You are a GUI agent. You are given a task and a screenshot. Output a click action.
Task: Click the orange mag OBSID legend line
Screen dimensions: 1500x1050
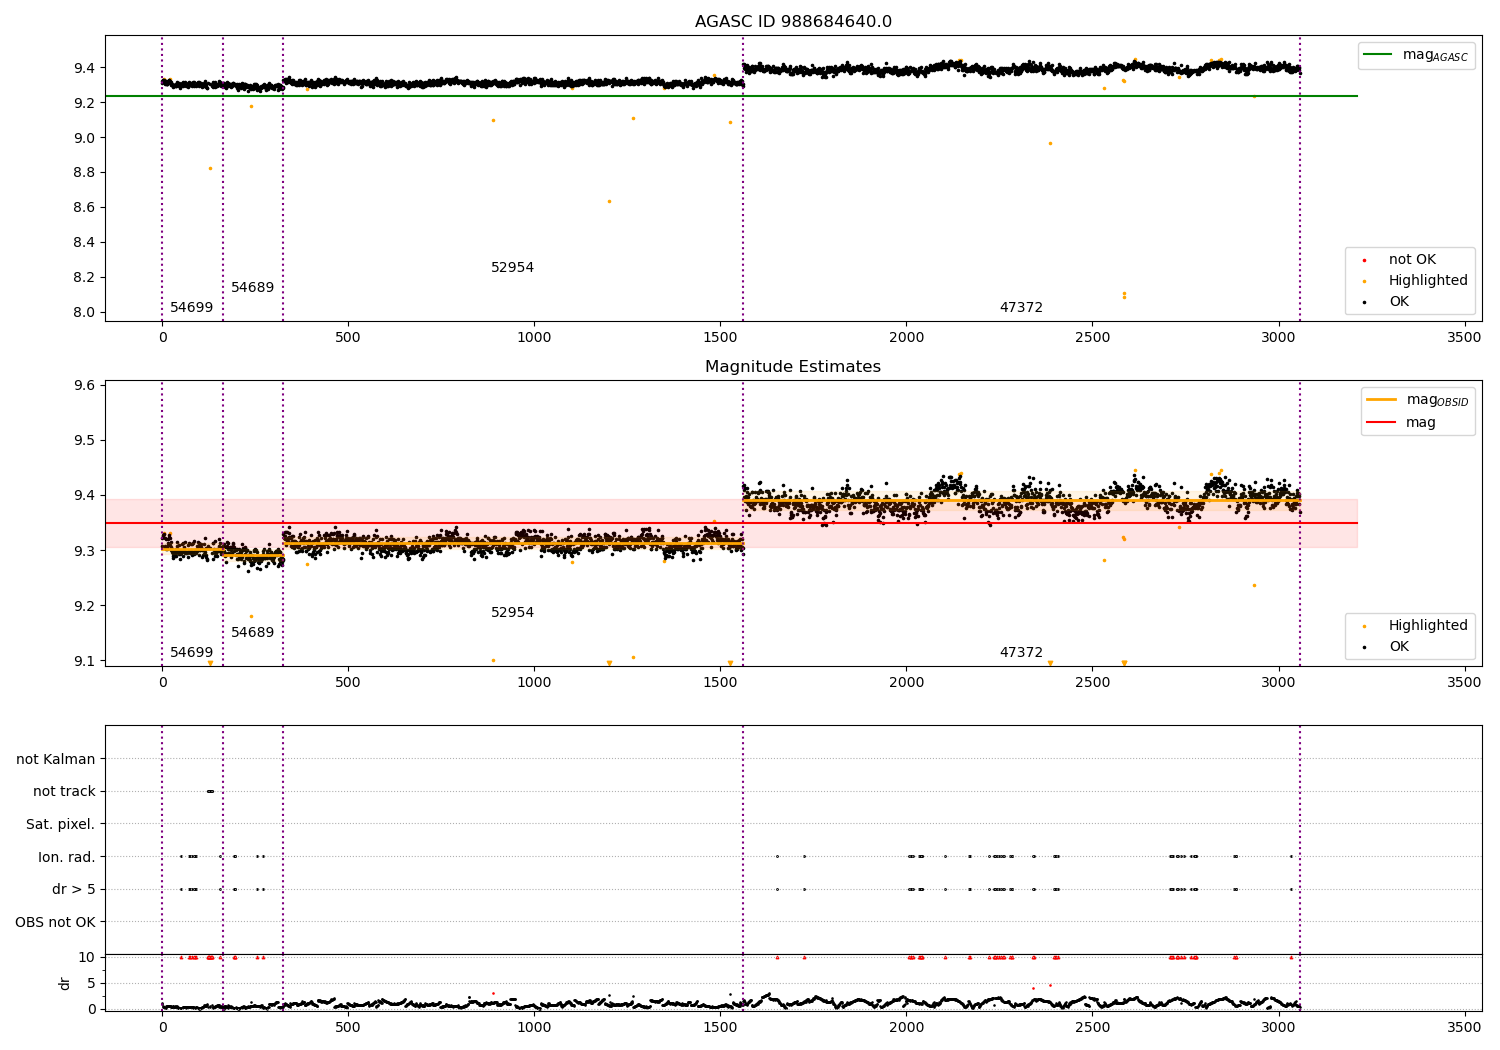tap(1381, 399)
